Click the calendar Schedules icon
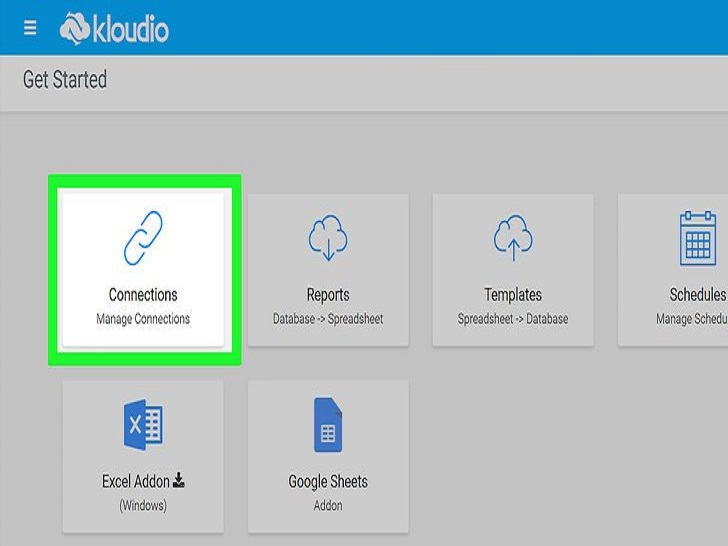728x546 pixels. [x=697, y=238]
